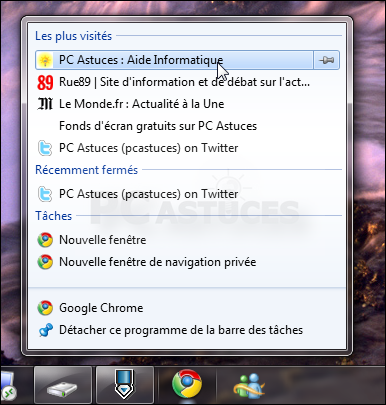Viewport: 386px width, 405px height.
Task: Click Twitter bird icon under Les plus visités
Action: 45,148
